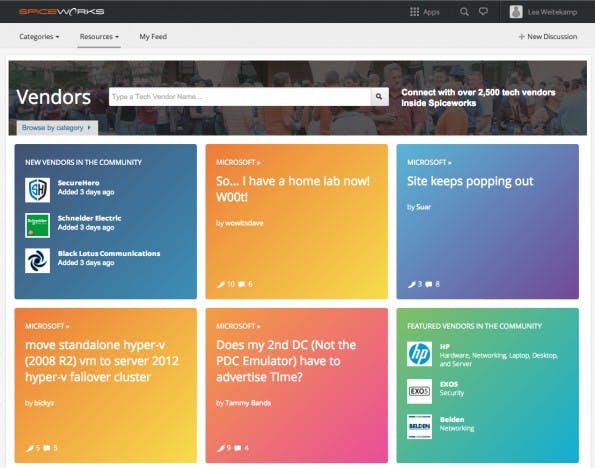
Task: Open the Apps menu label
Action: [431, 12]
